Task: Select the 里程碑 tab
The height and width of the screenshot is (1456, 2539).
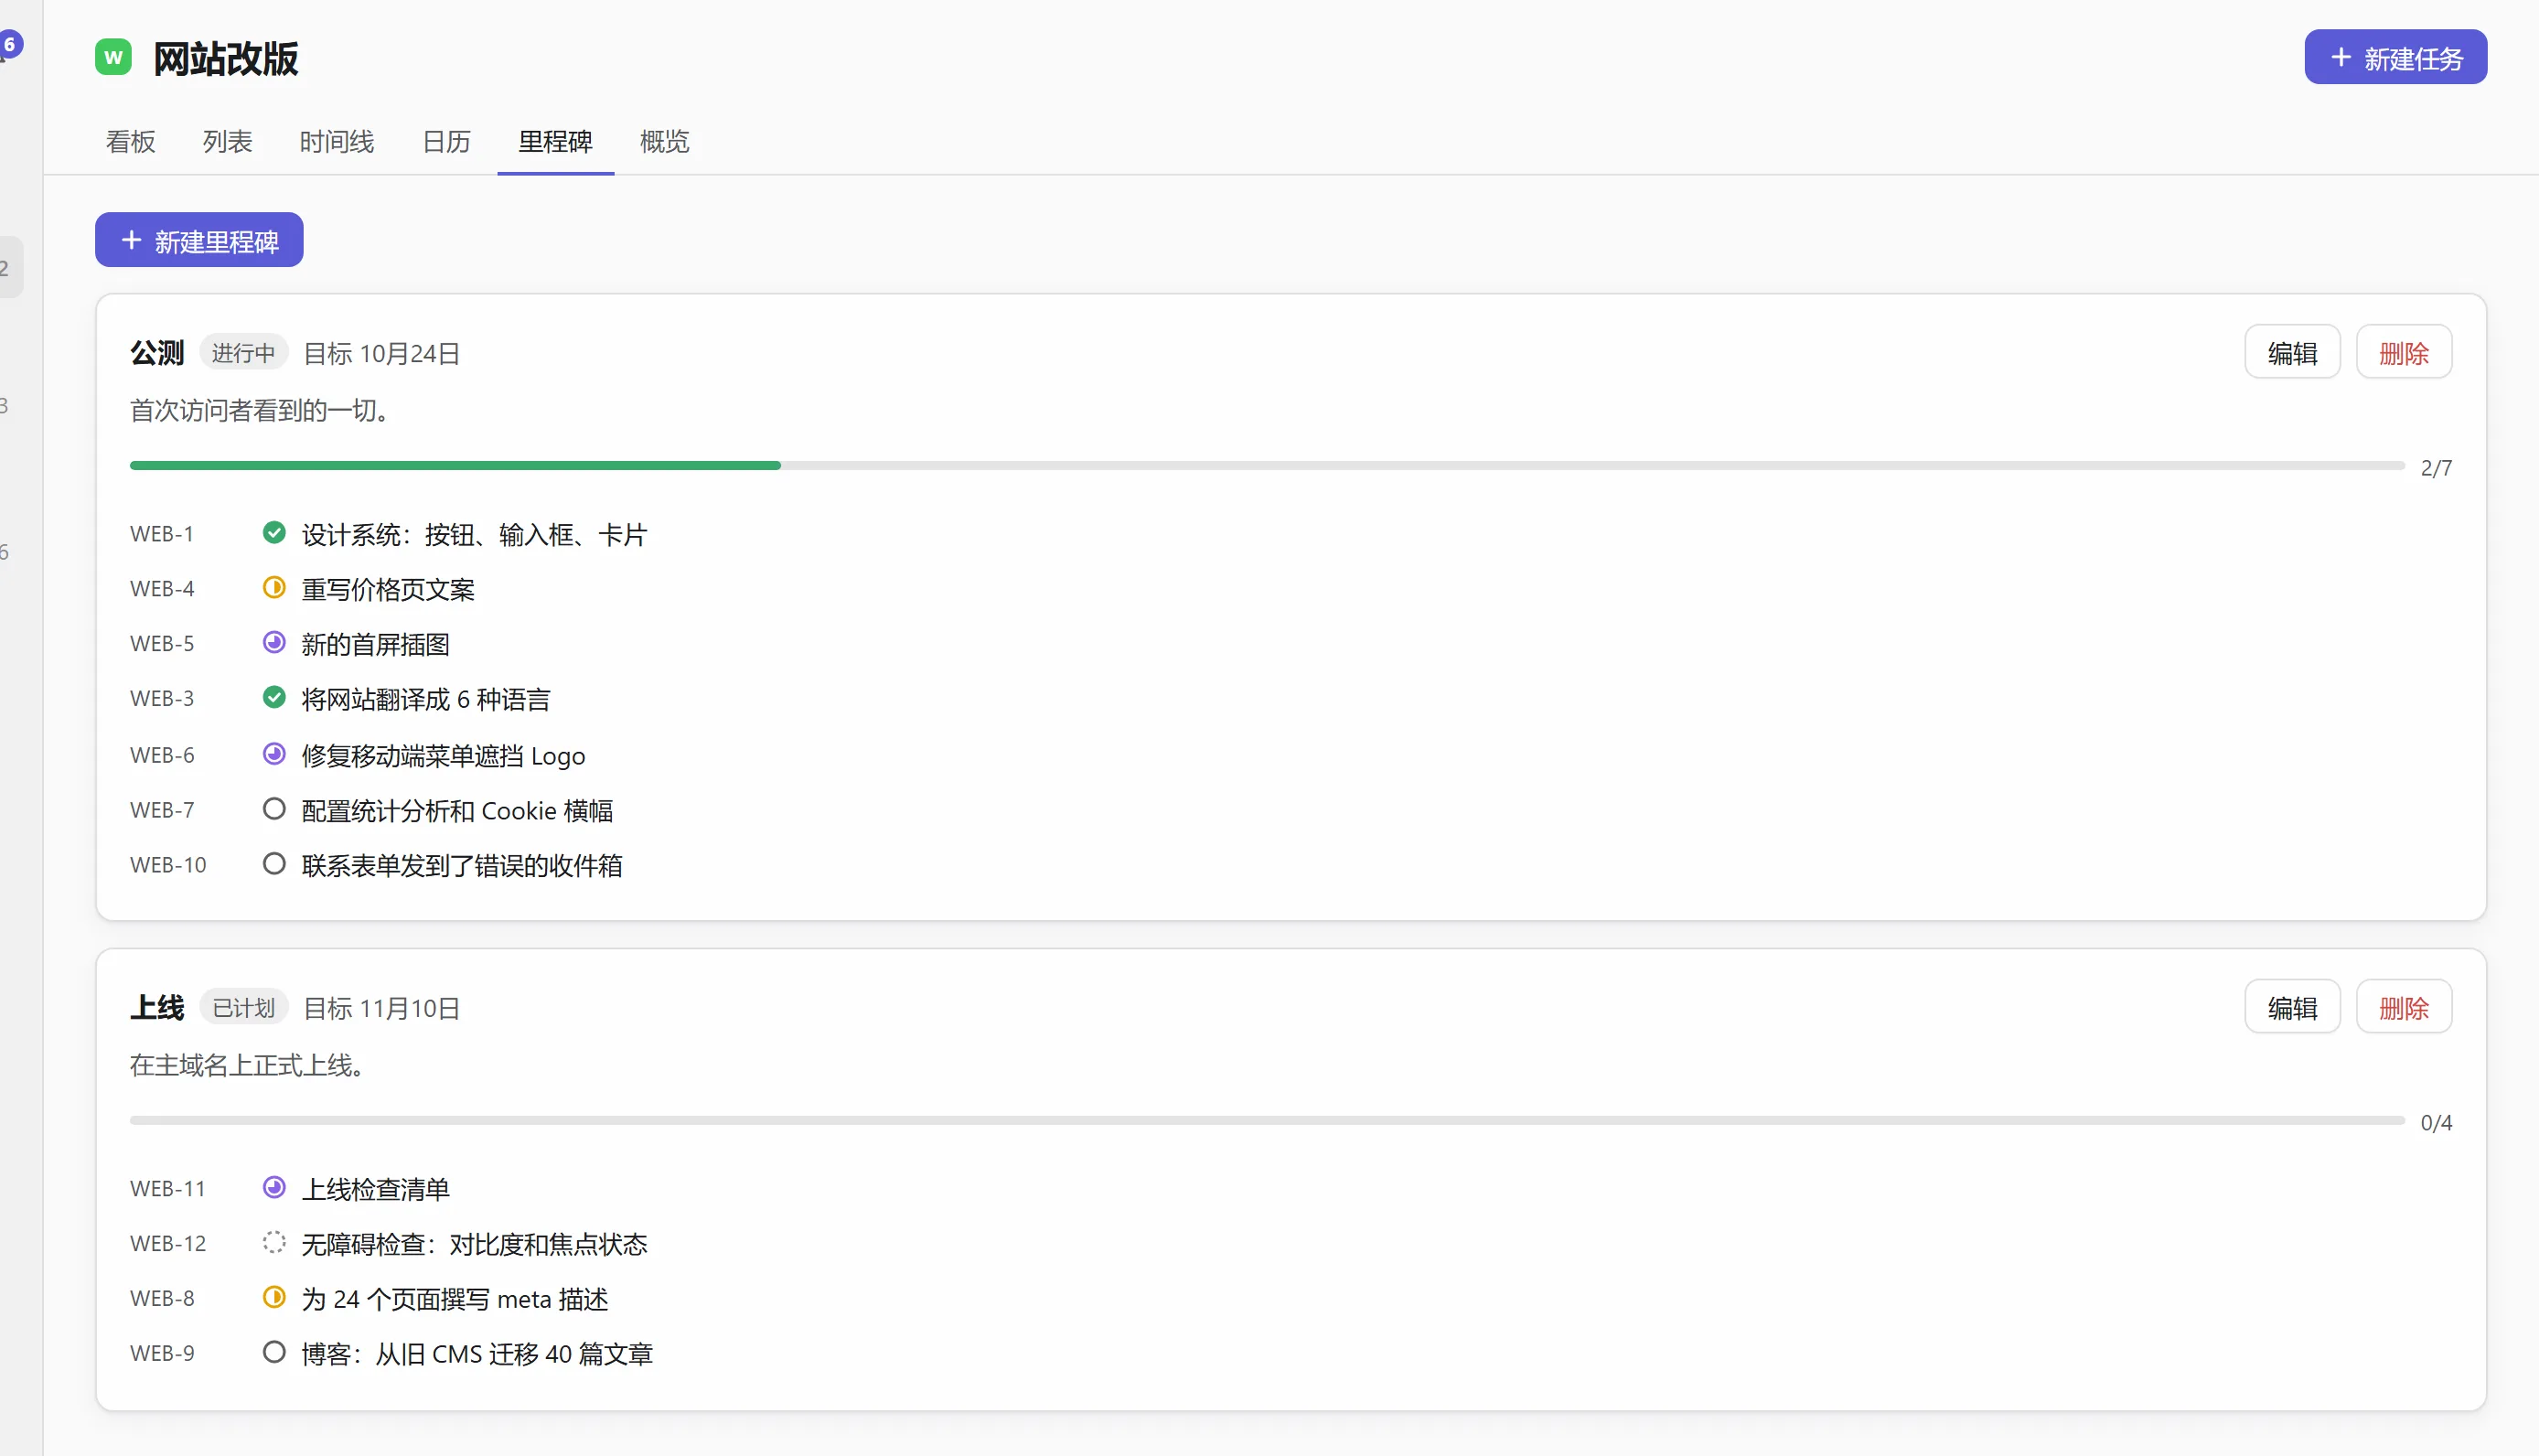Action: coord(556,142)
